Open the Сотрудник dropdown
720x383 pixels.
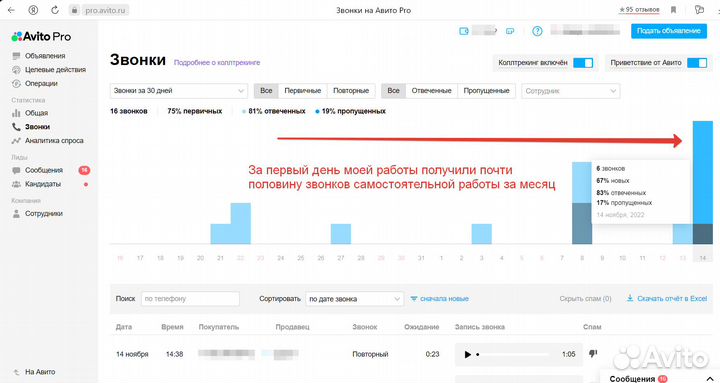tap(570, 91)
